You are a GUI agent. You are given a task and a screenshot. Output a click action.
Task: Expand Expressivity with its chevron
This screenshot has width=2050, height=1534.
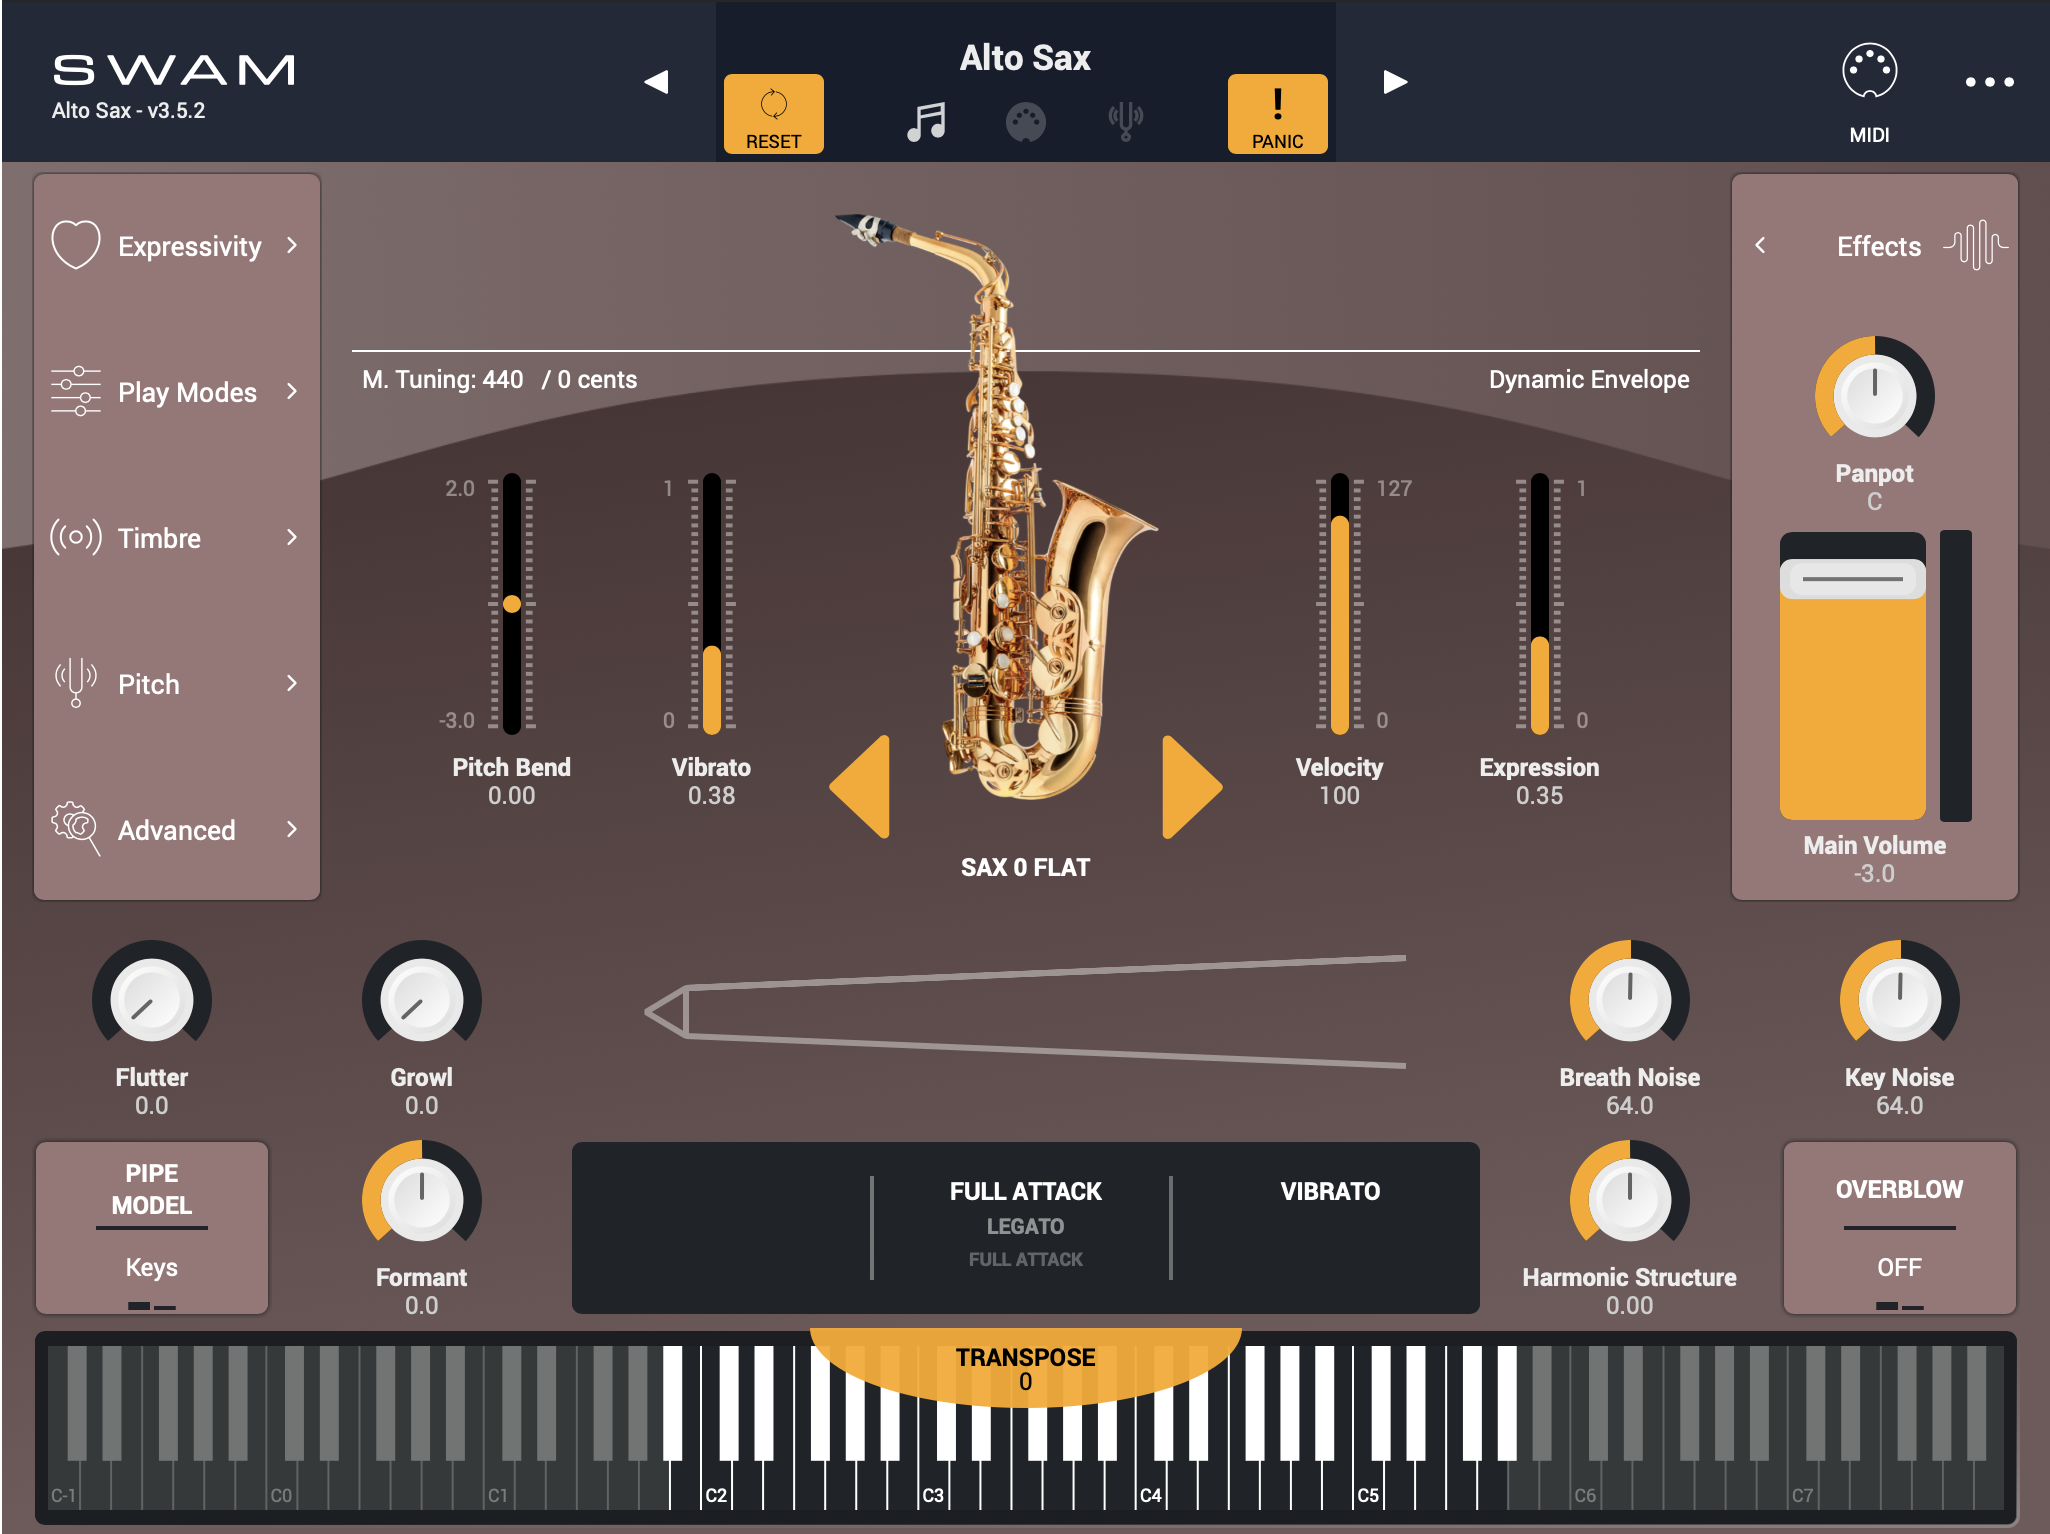292,245
